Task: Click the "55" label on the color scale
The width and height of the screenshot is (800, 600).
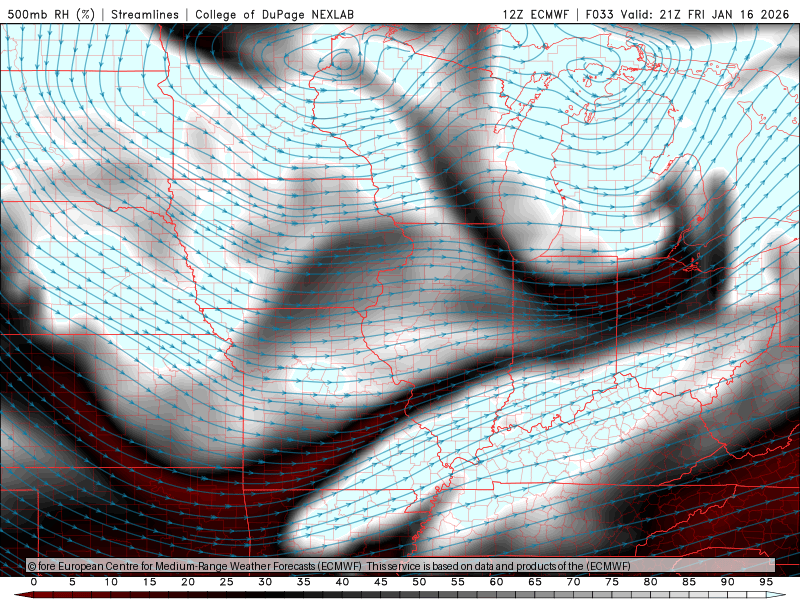Action: 458,582
